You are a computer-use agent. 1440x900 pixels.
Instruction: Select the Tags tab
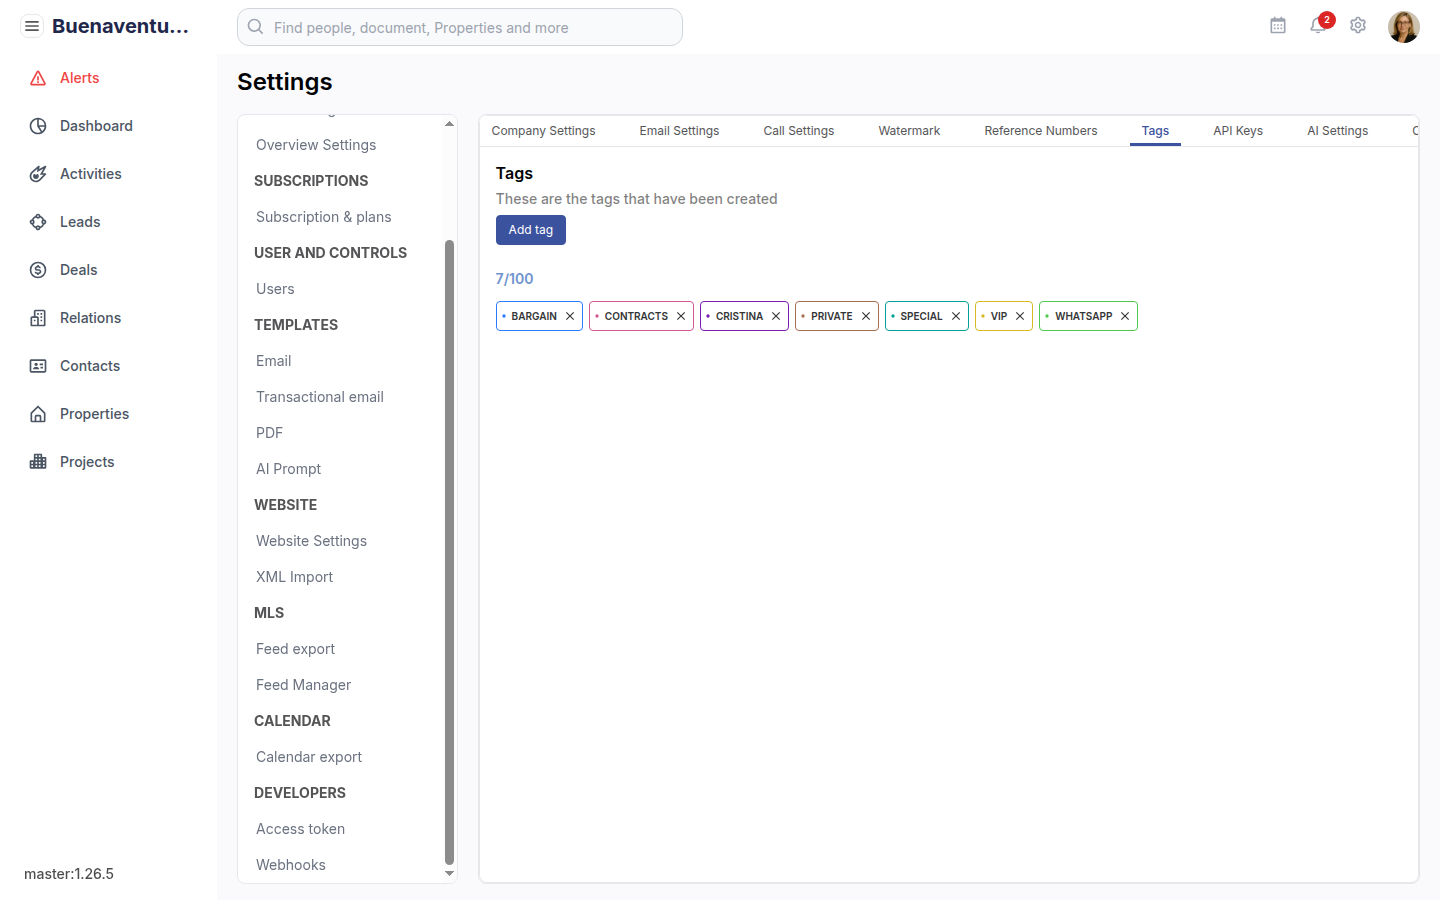(1155, 131)
